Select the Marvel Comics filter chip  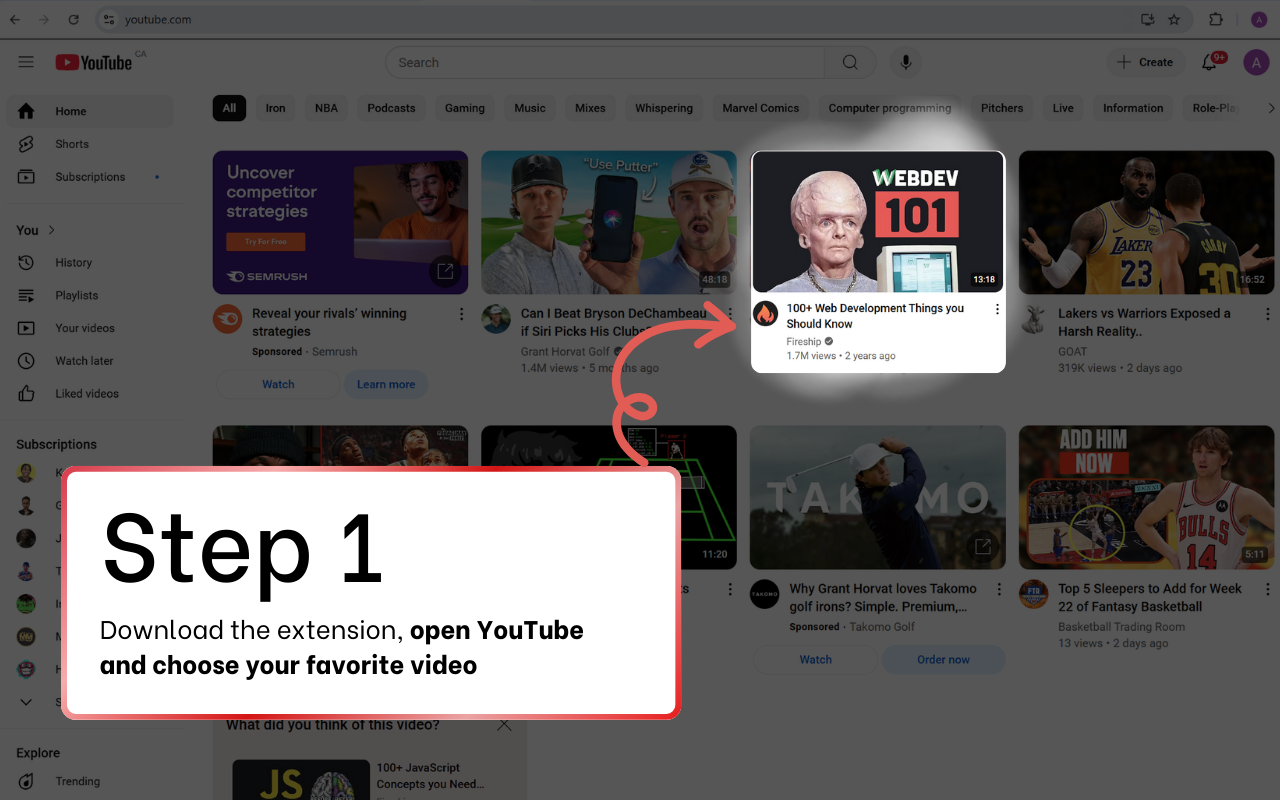(761, 108)
